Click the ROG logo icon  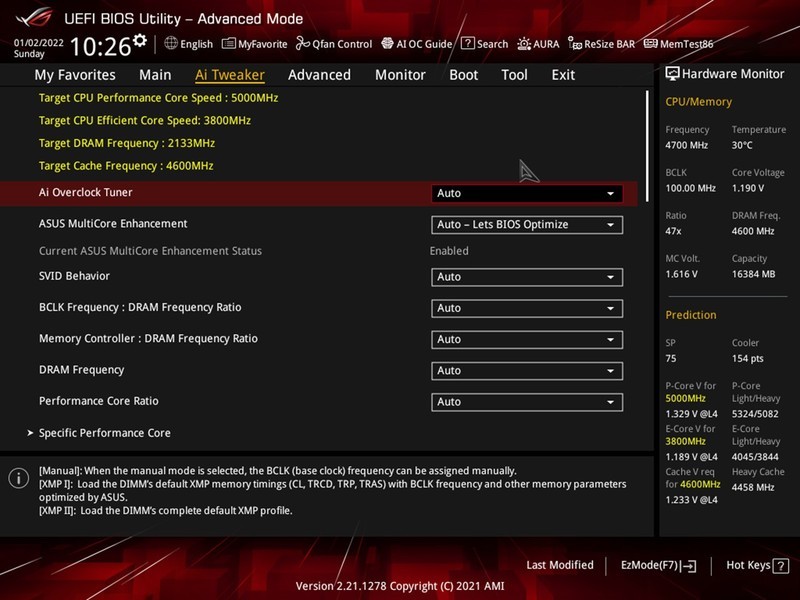pyautogui.click(x=34, y=18)
